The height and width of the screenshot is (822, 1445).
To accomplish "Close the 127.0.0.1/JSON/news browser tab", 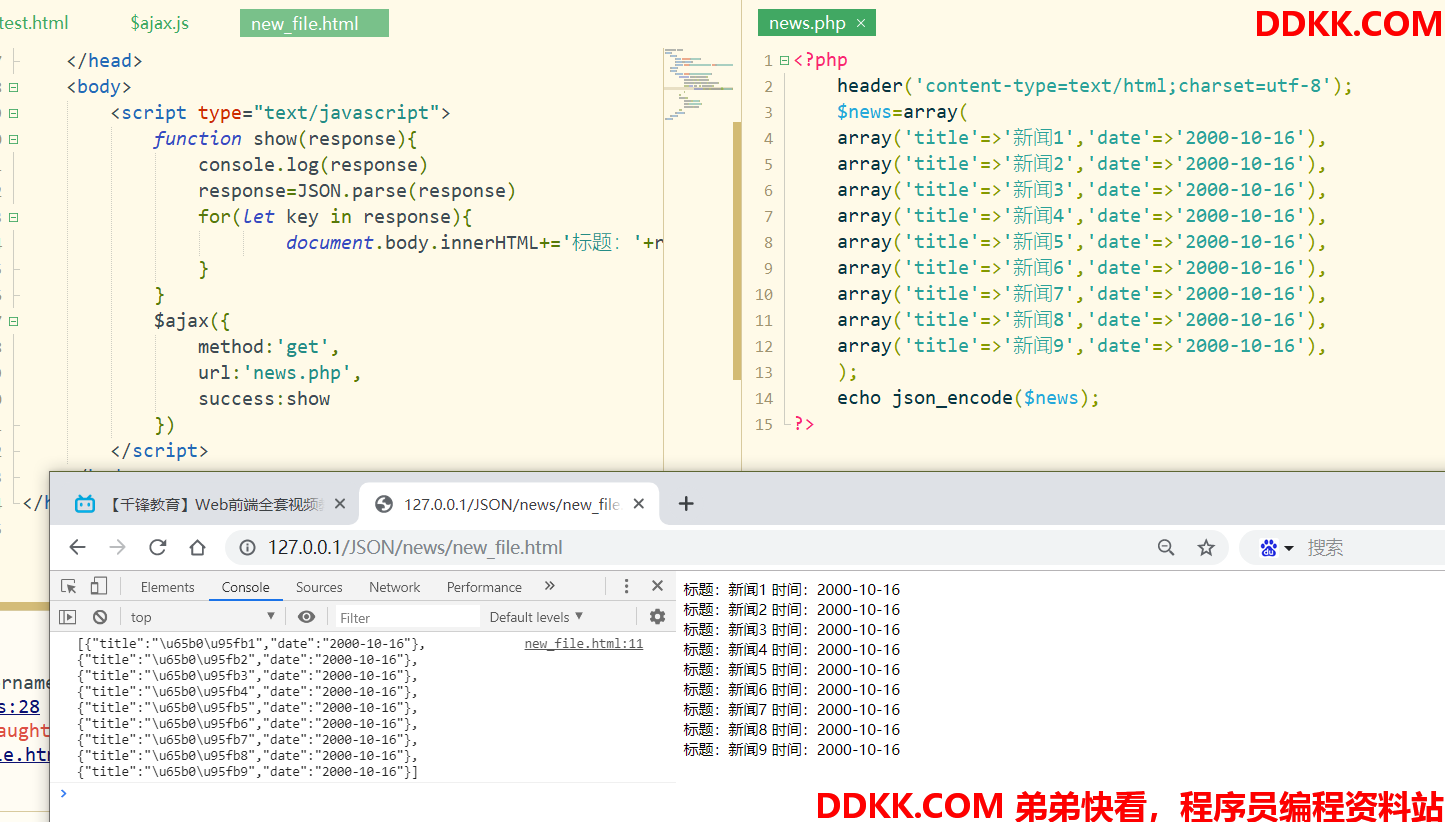I will coord(639,504).
